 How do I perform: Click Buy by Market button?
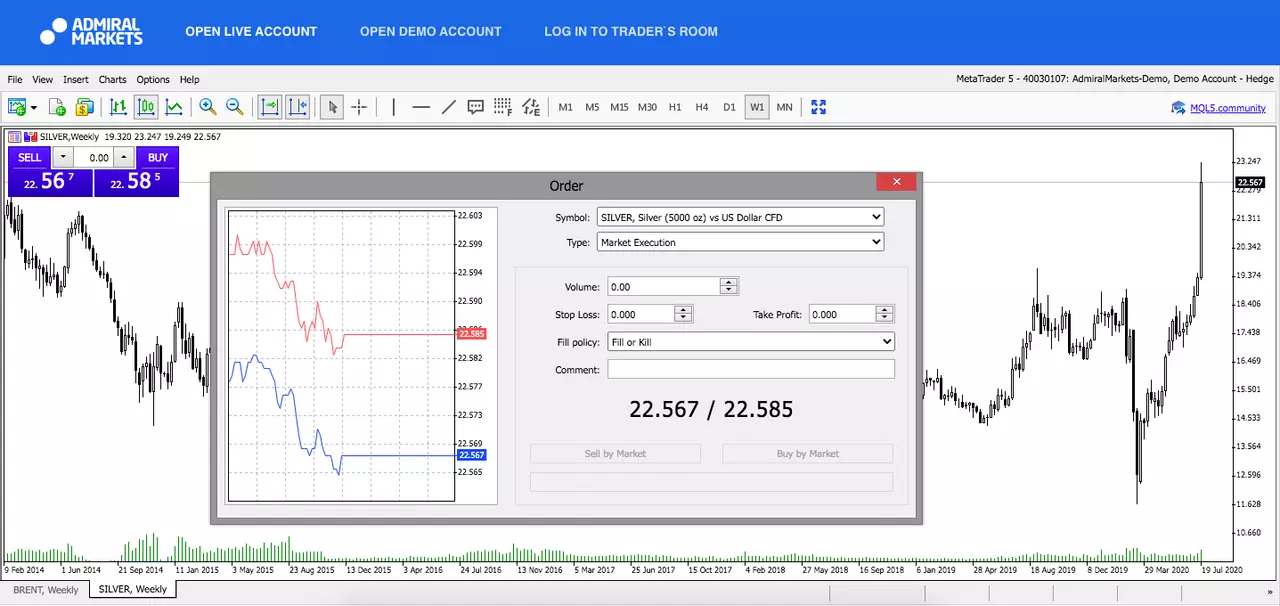click(807, 454)
